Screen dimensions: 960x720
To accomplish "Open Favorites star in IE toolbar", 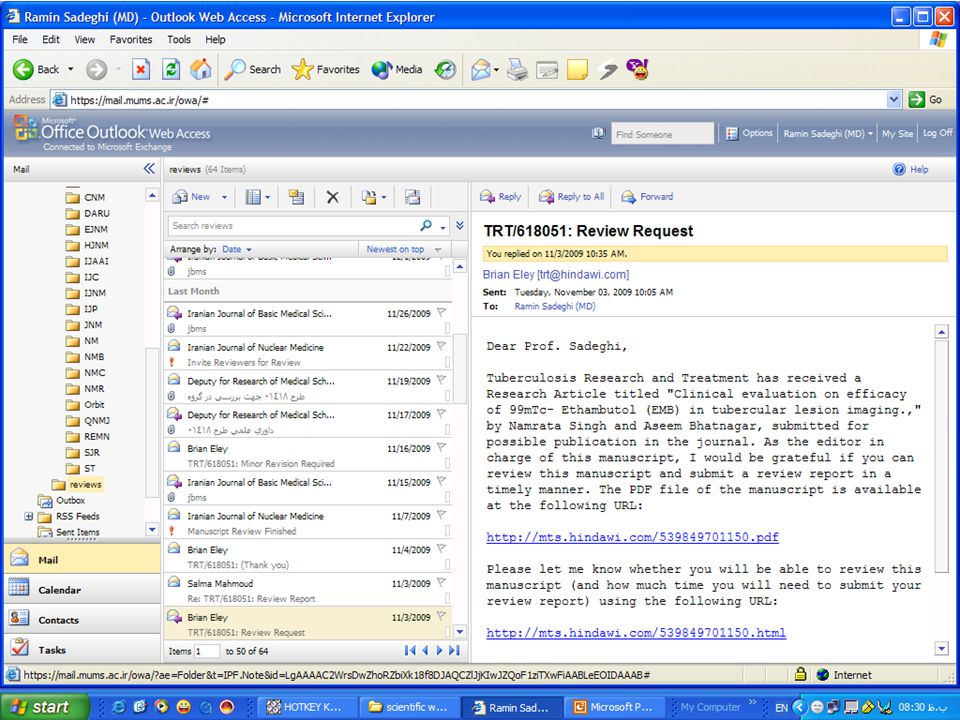I will (x=325, y=69).
